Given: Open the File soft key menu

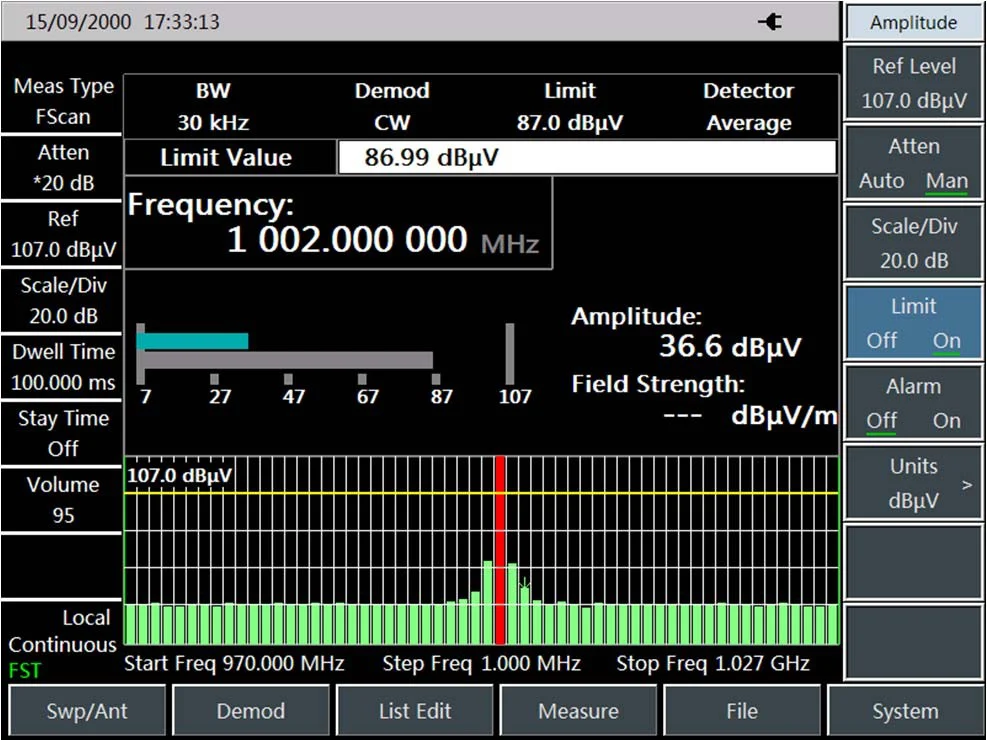Looking at the screenshot, I should [x=742, y=711].
